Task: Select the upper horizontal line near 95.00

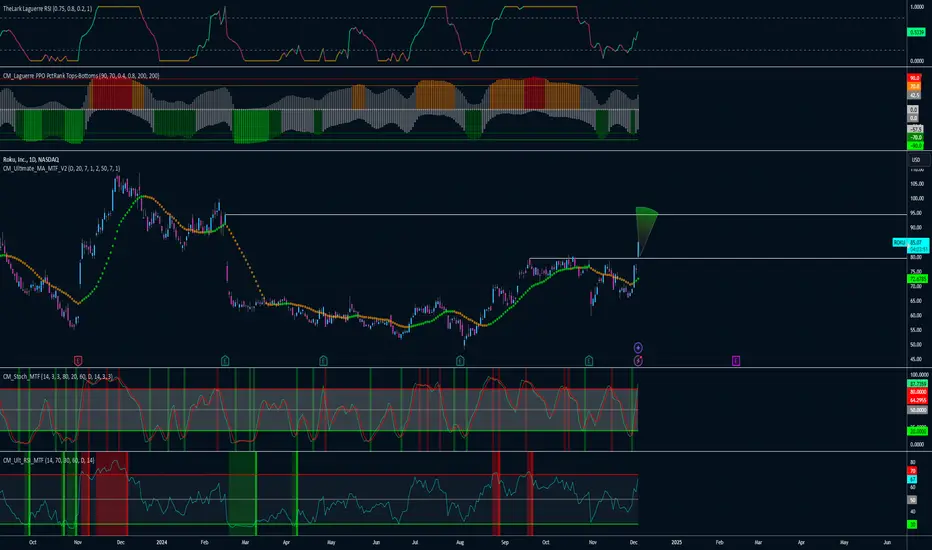Action: tap(565, 214)
